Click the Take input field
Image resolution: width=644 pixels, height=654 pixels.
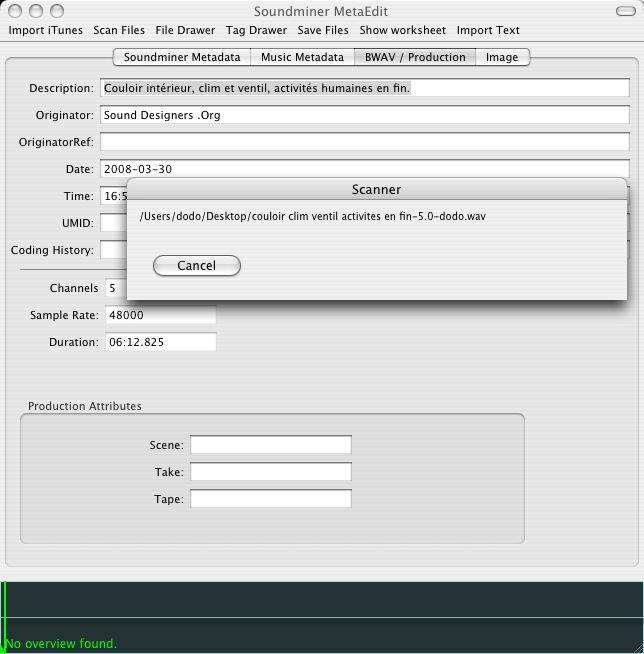[270, 471]
